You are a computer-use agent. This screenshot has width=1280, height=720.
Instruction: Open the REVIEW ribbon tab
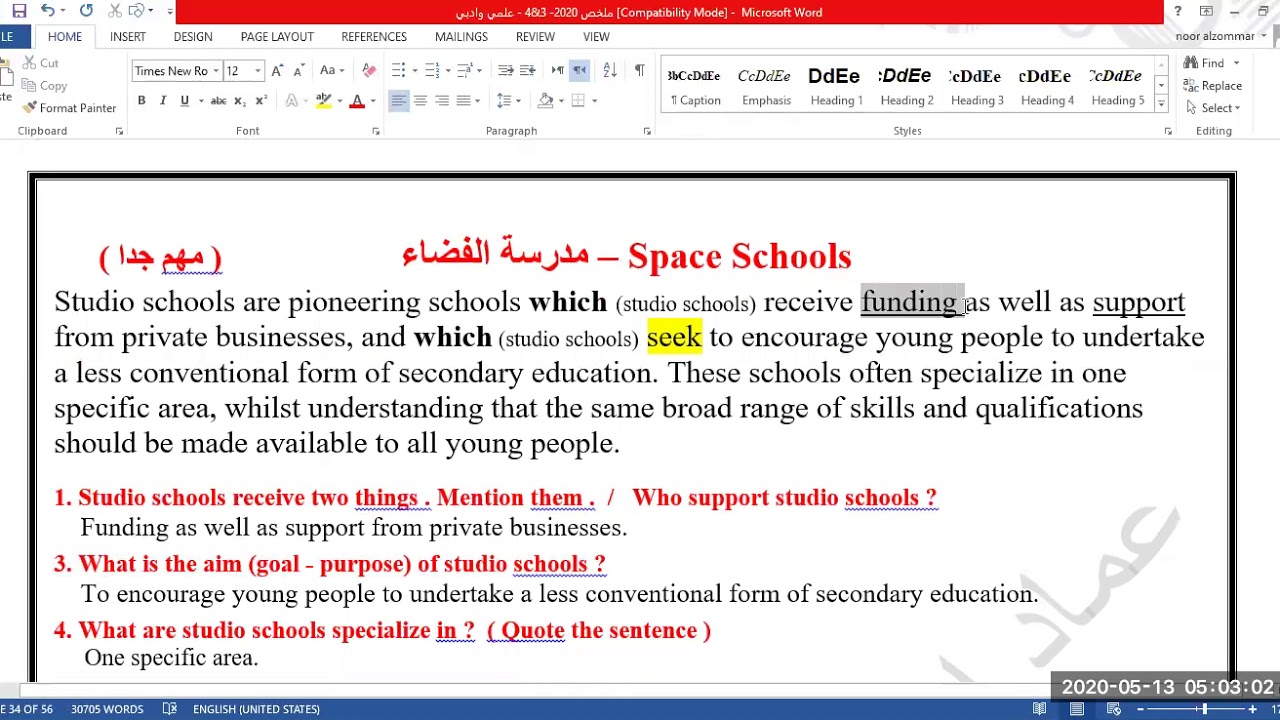(535, 37)
